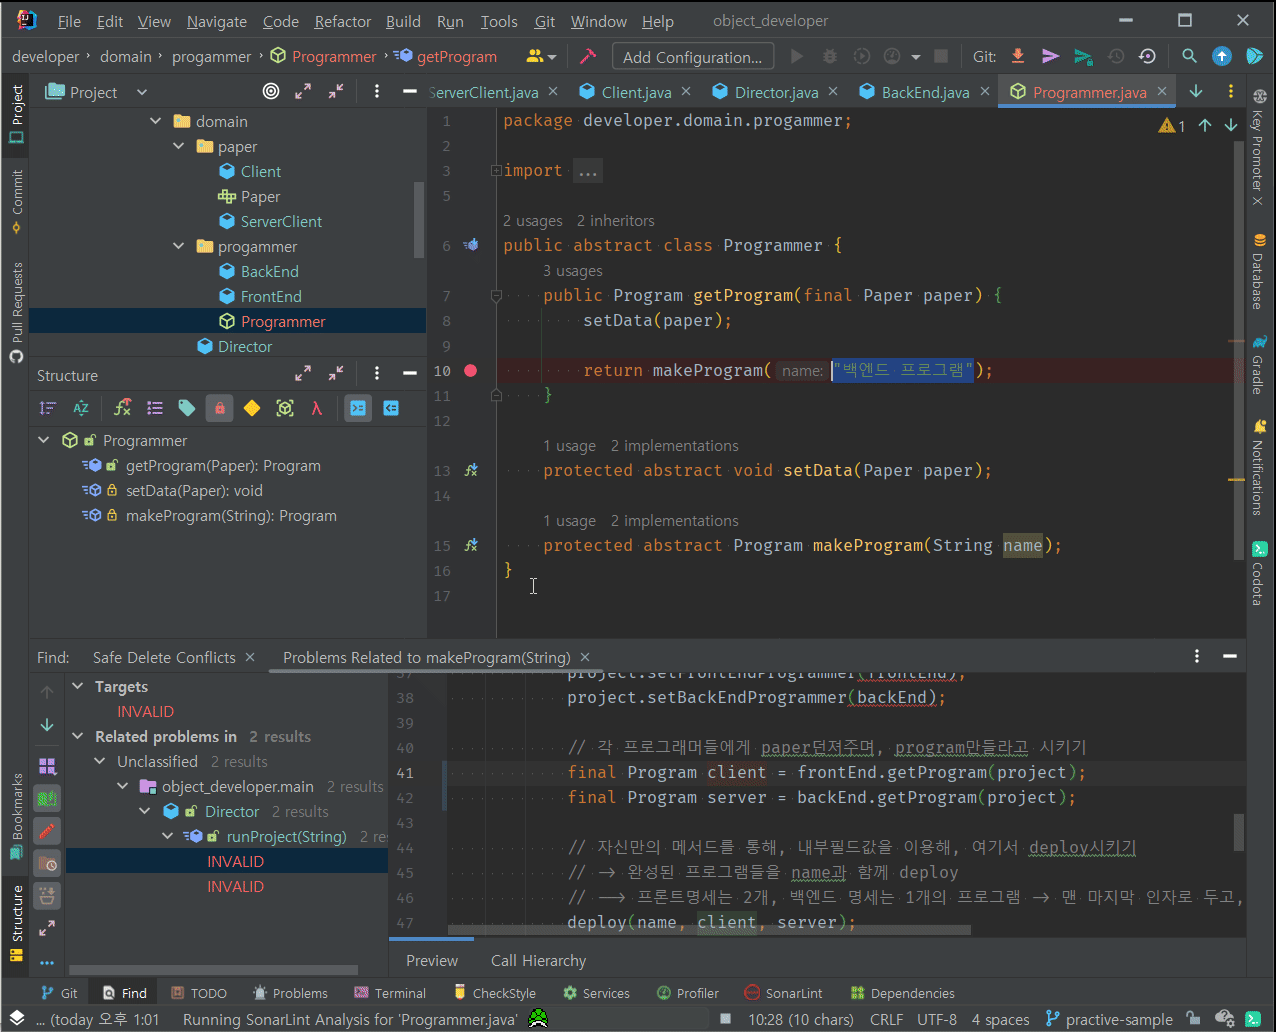The height and width of the screenshot is (1032, 1276).
Task: Collapse the Related problems in node
Action: click(79, 737)
